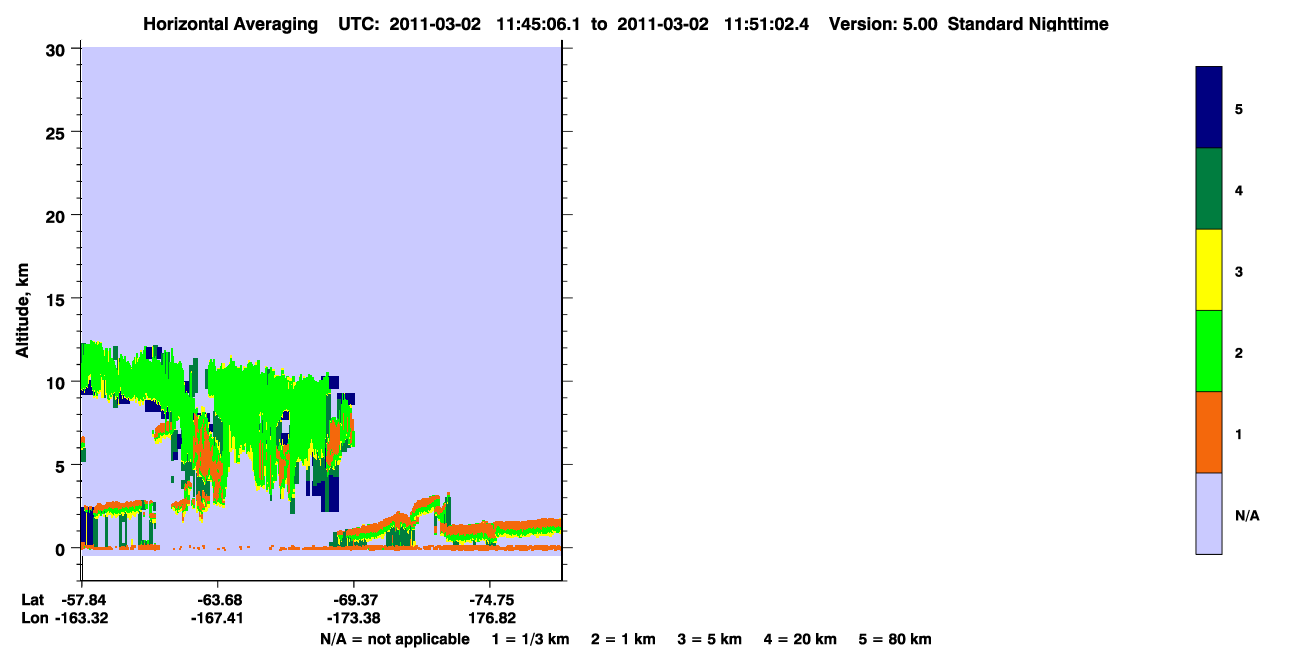The width and height of the screenshot is (1300, 667).
Task: Click the longitude value -167.41
Action: [x=218, y=619]
